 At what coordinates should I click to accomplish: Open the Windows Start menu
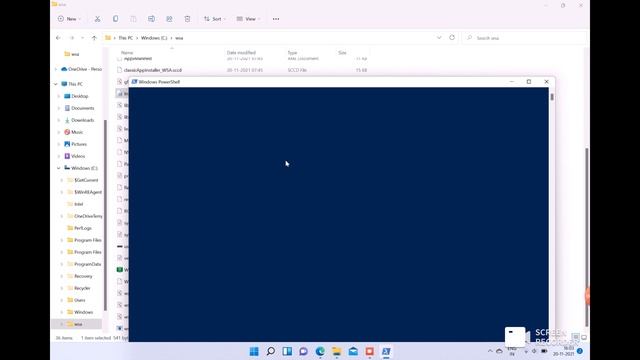tap(254, 351)
